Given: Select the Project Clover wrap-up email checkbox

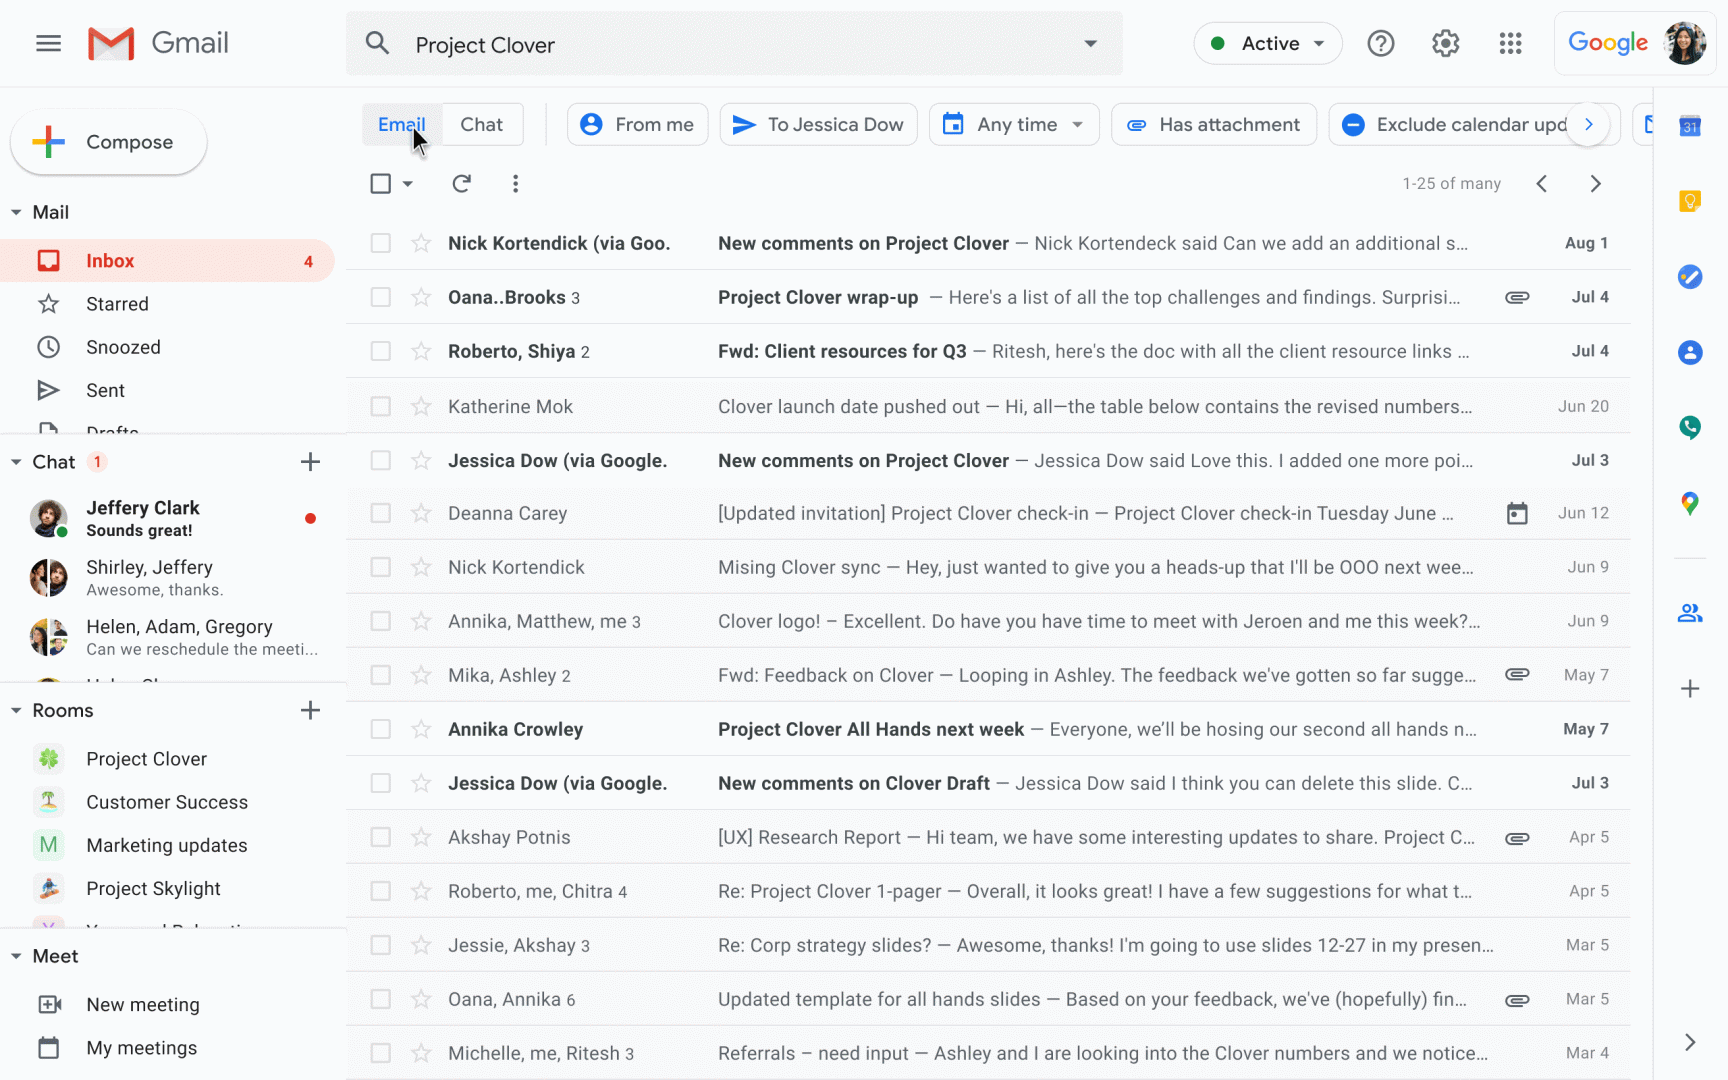Looking at the screenshot, I should pyautogui.click(x=380, y=297).
